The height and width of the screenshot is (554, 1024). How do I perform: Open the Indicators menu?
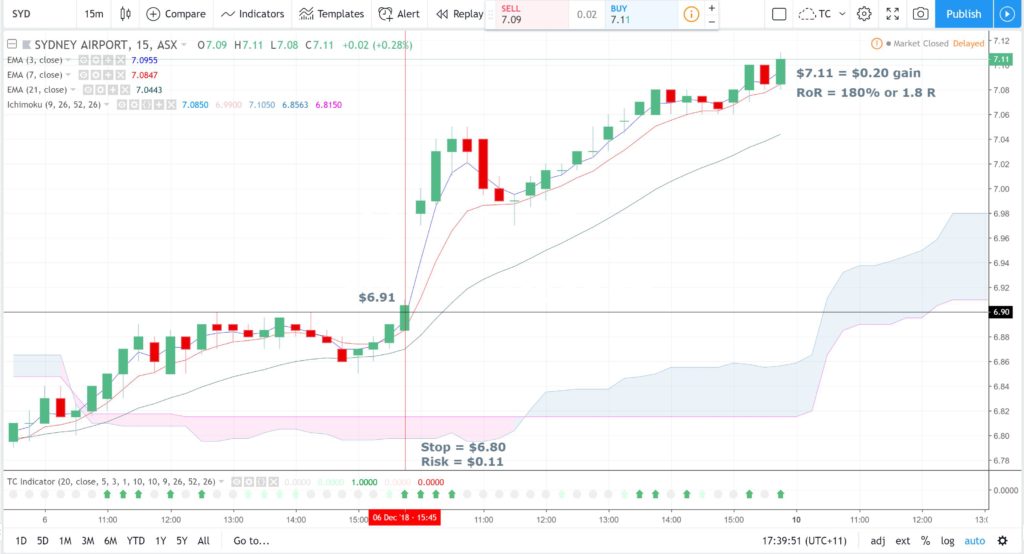coord(253,14)
